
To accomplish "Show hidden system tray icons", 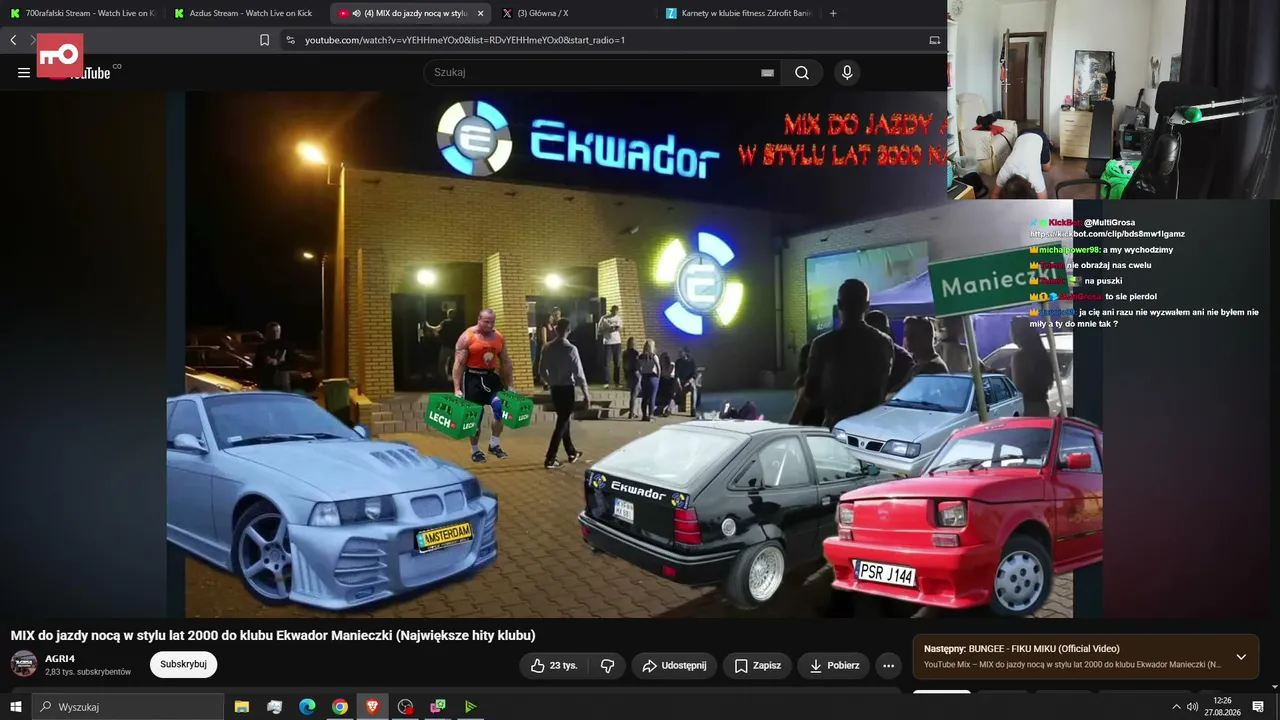I will tap(1176, 707).
